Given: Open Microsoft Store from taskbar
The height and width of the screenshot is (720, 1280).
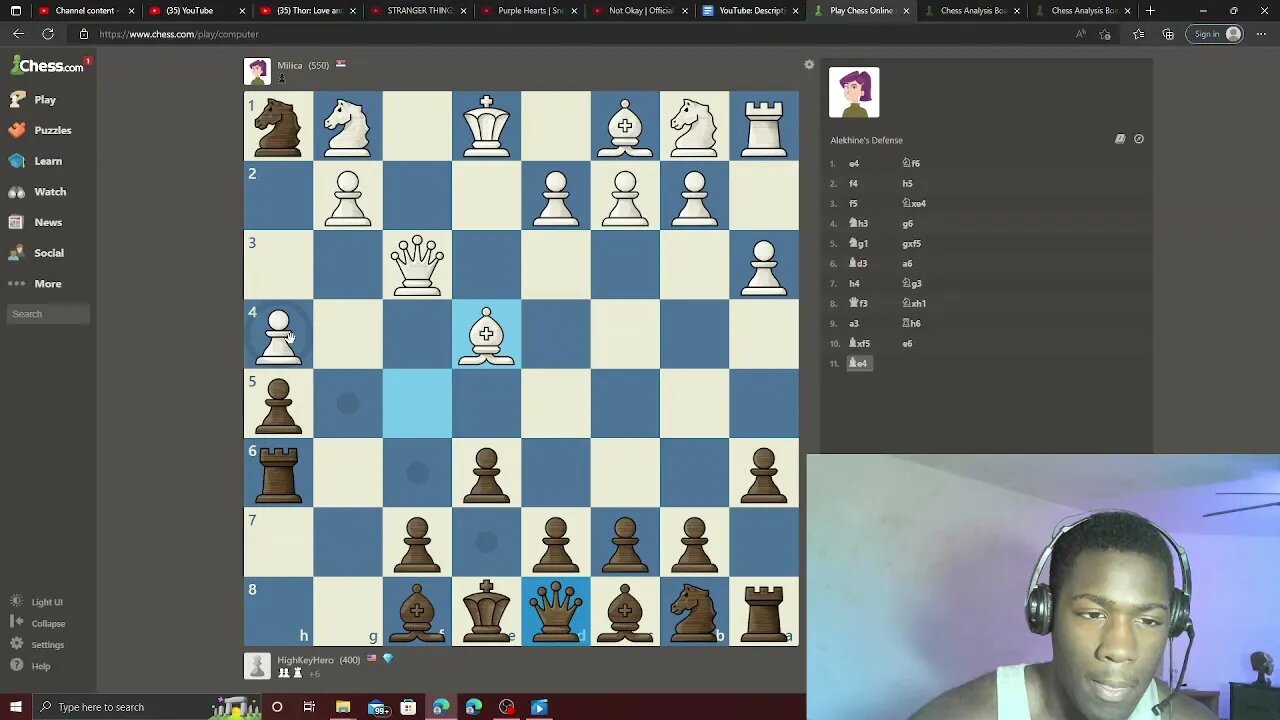Looking at the screenshot, I should [408, 707].
